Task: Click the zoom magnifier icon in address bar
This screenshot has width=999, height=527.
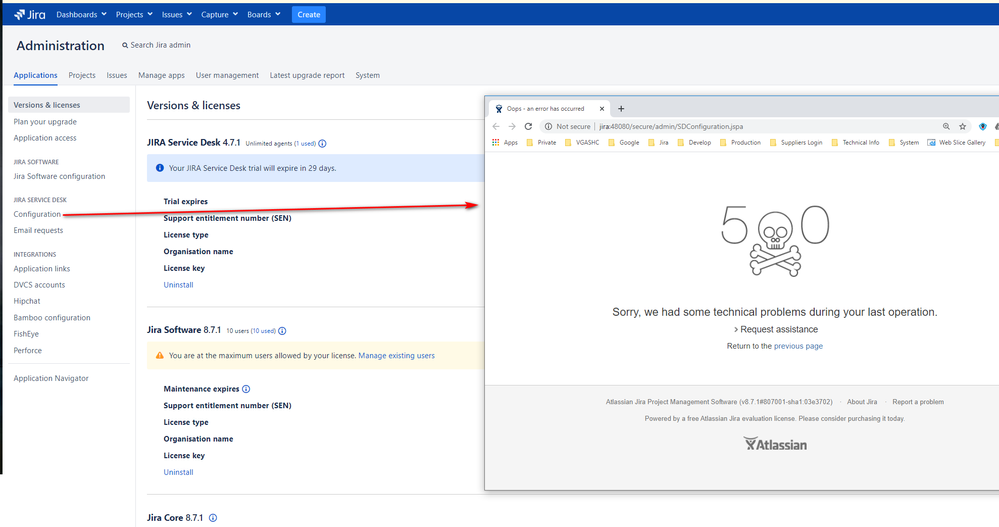Action: pos(946,126)
